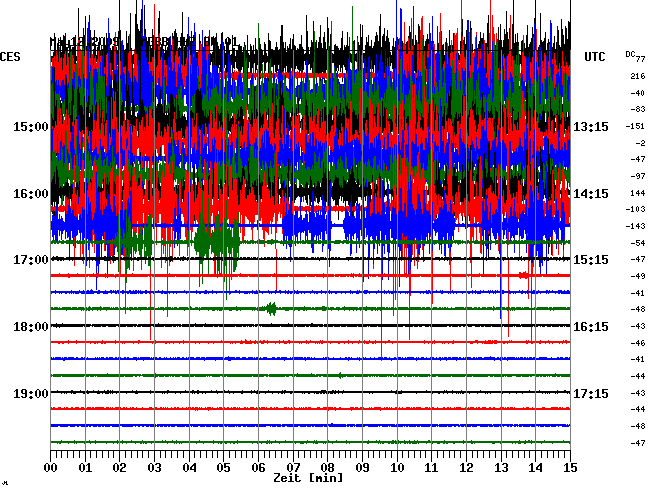Click the 07 minute axis tick label
Image resolution: width=650 pixels, height=494 pixels.
point(293,468)
